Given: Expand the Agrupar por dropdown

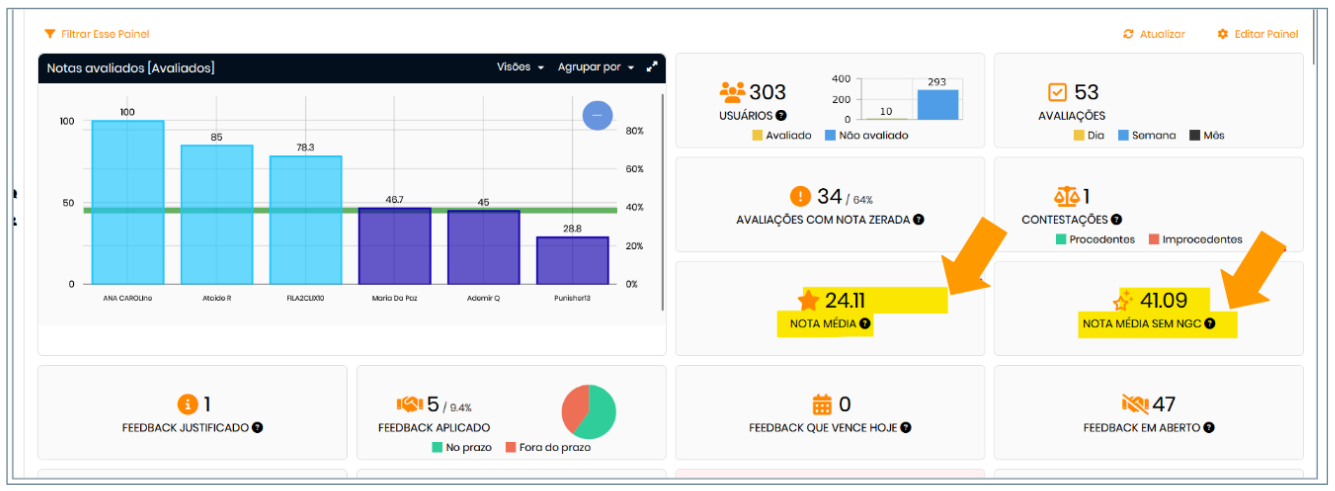Looking at the screenshot, I should pyautogui.click(x=595, y=67).
